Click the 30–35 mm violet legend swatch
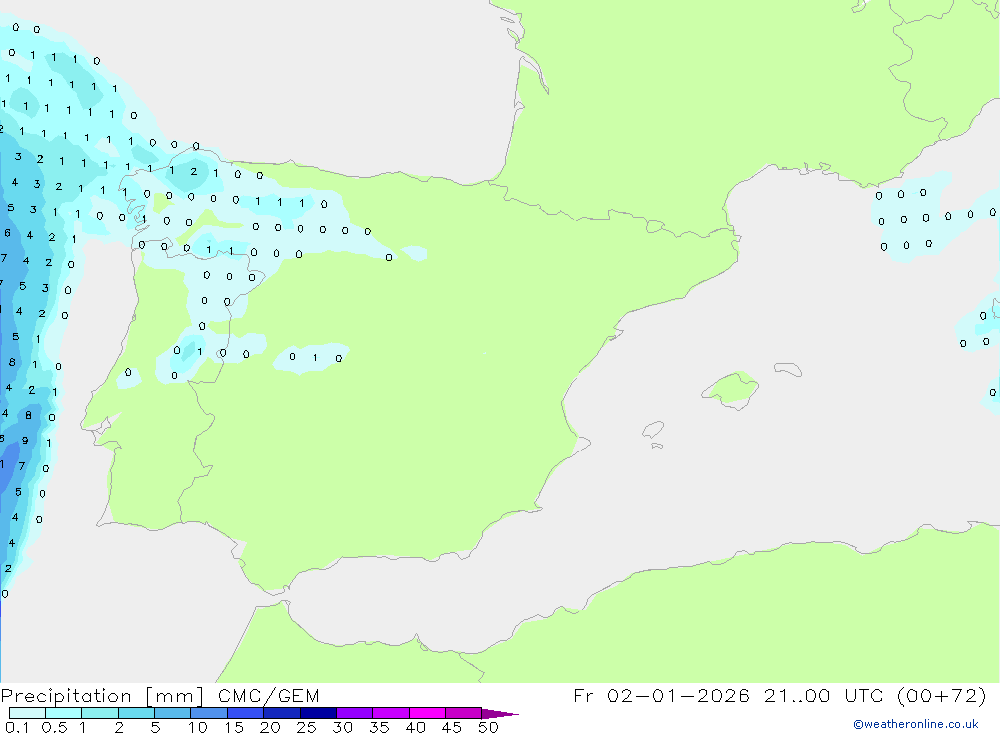1000x733 pixels. [354, 713]
